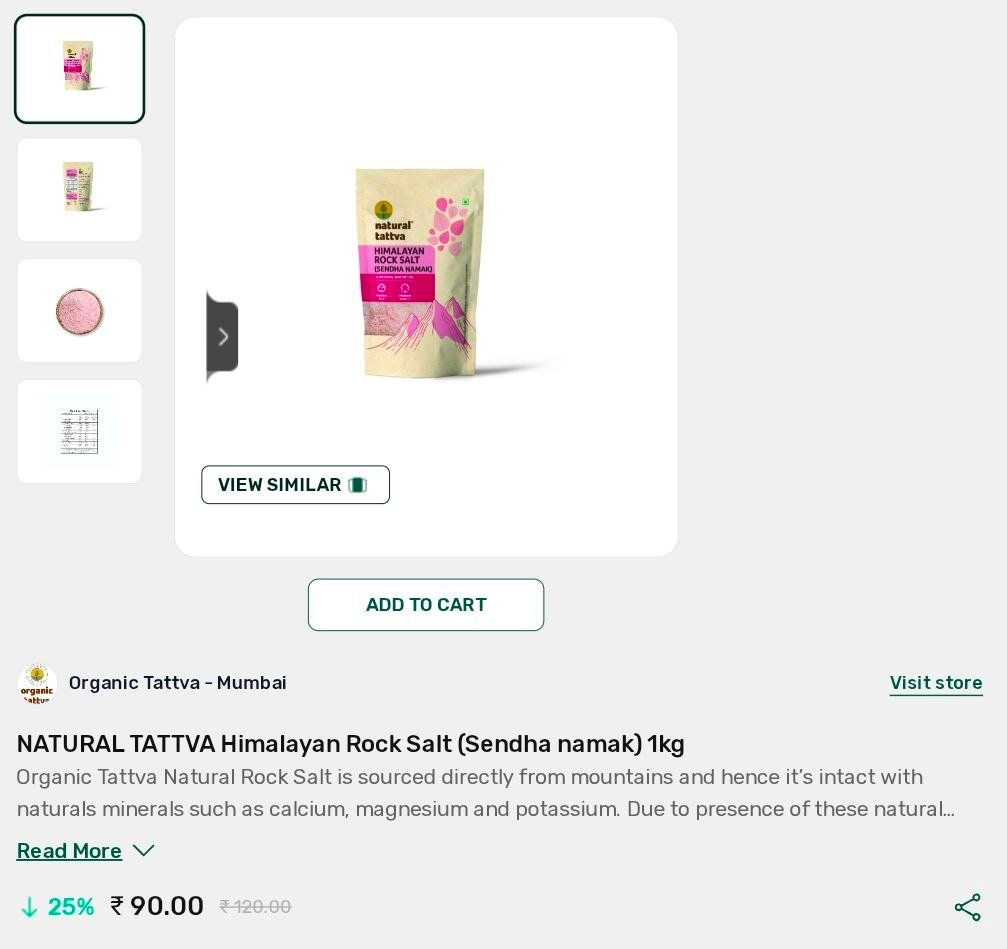Click the green discount down-arrow icon
This screenshot has width=1007, height=949.
pos(29,907)
